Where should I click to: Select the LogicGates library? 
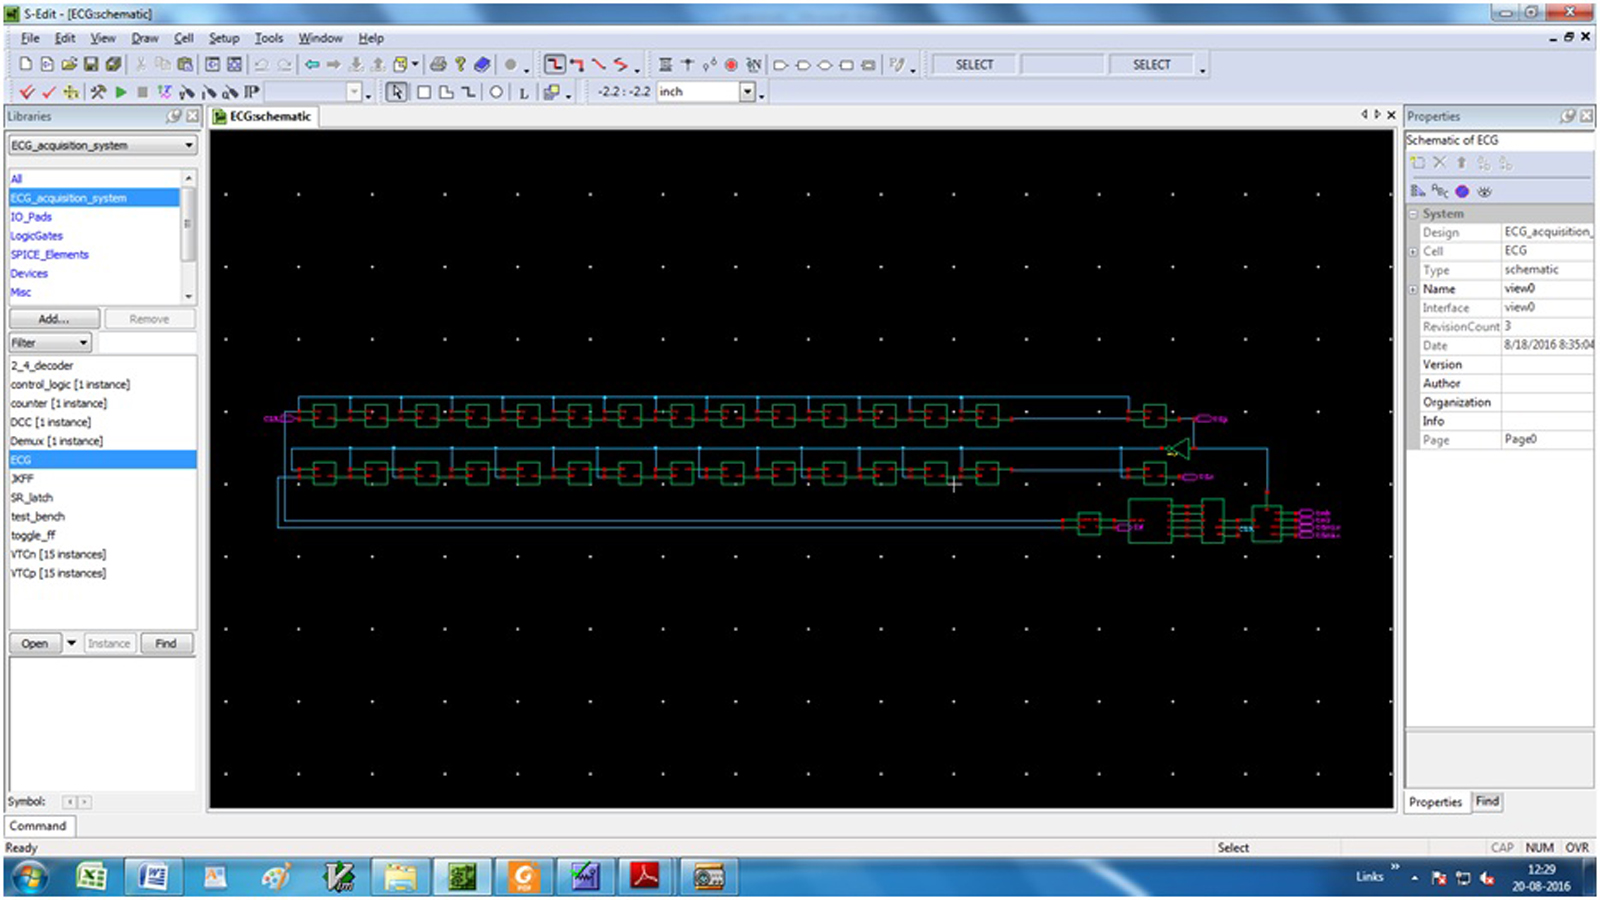point(37,236)
